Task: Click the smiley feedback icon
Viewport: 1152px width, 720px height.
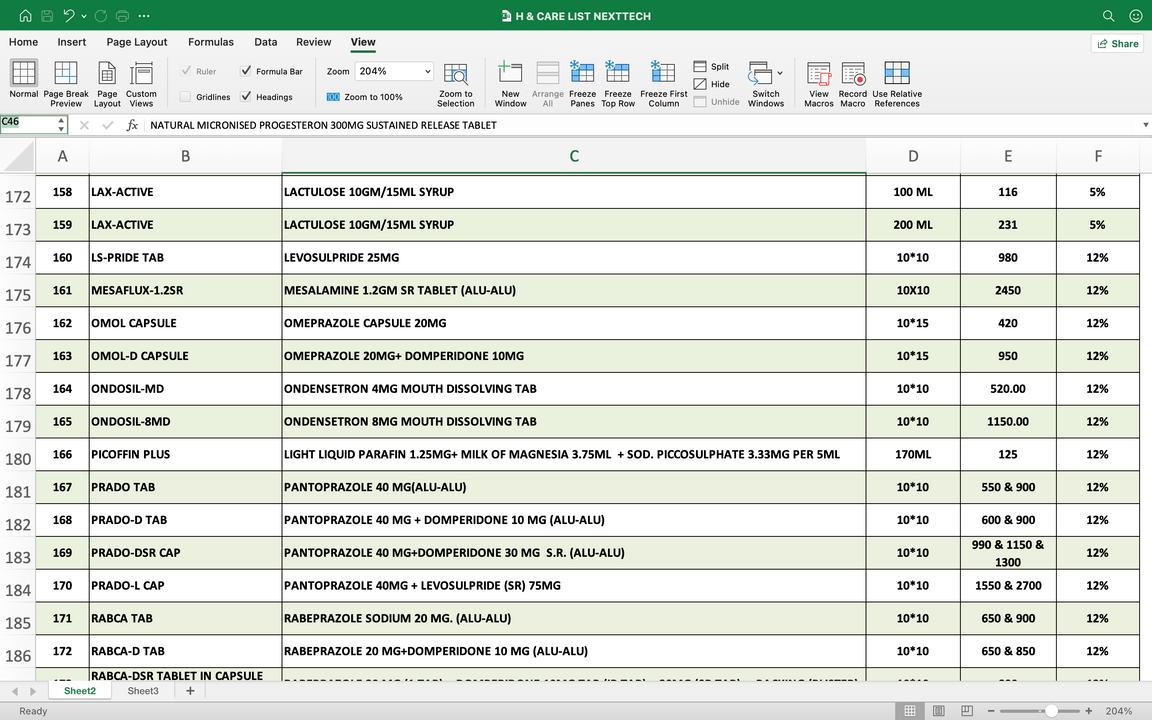Action: (1135, 15)
